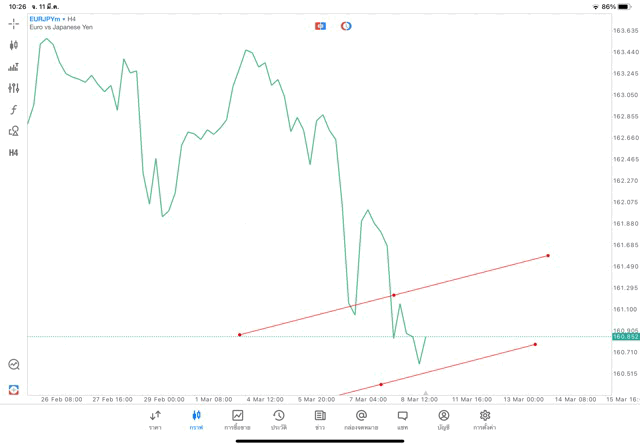
Task: Tap the red-blue trade panel icon at bottom left
Action: tap(13, 389)
